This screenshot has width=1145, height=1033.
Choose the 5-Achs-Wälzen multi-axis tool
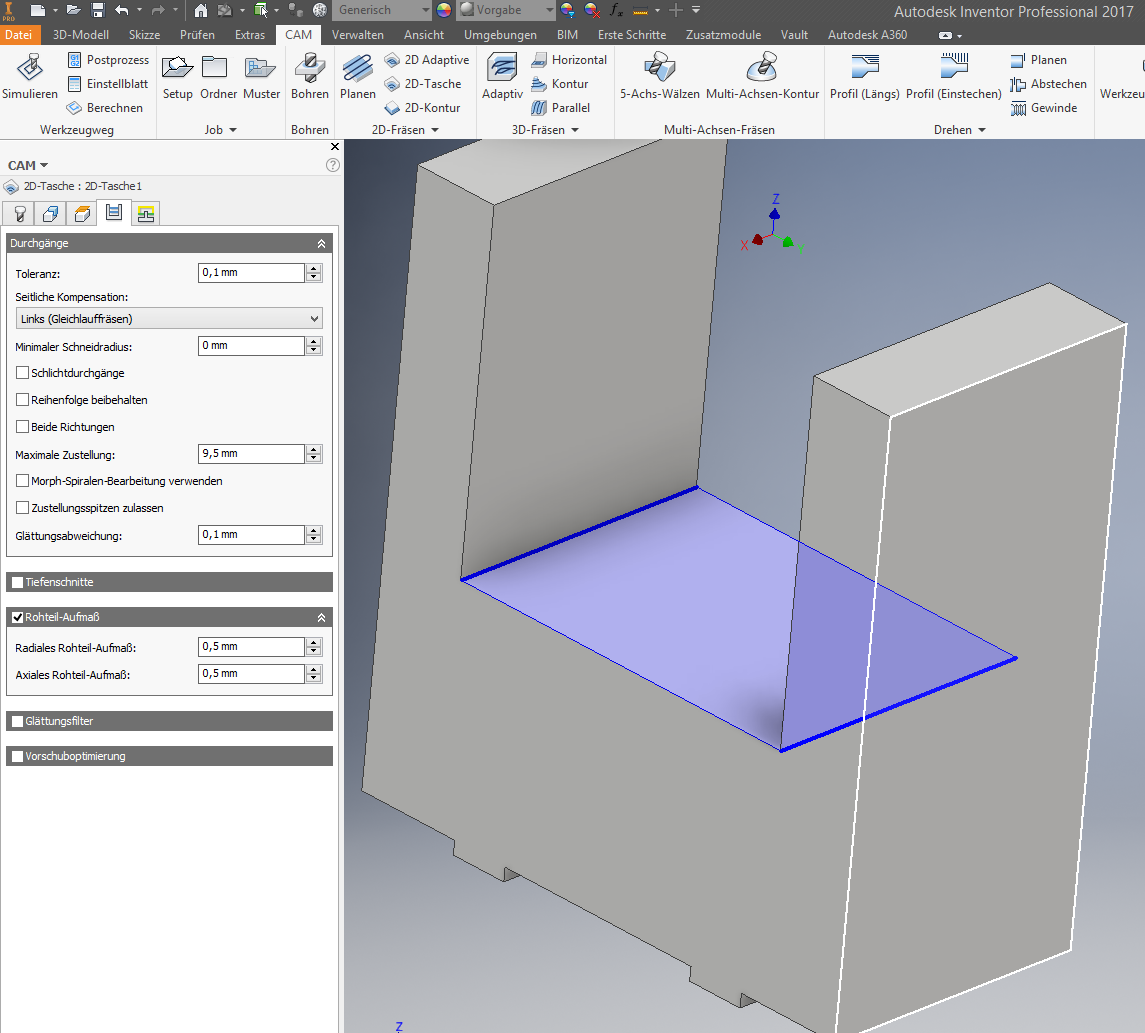(659, 76)
